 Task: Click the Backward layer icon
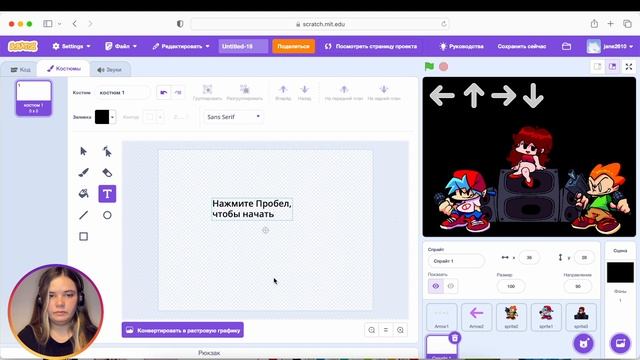(x=304, y=89)
